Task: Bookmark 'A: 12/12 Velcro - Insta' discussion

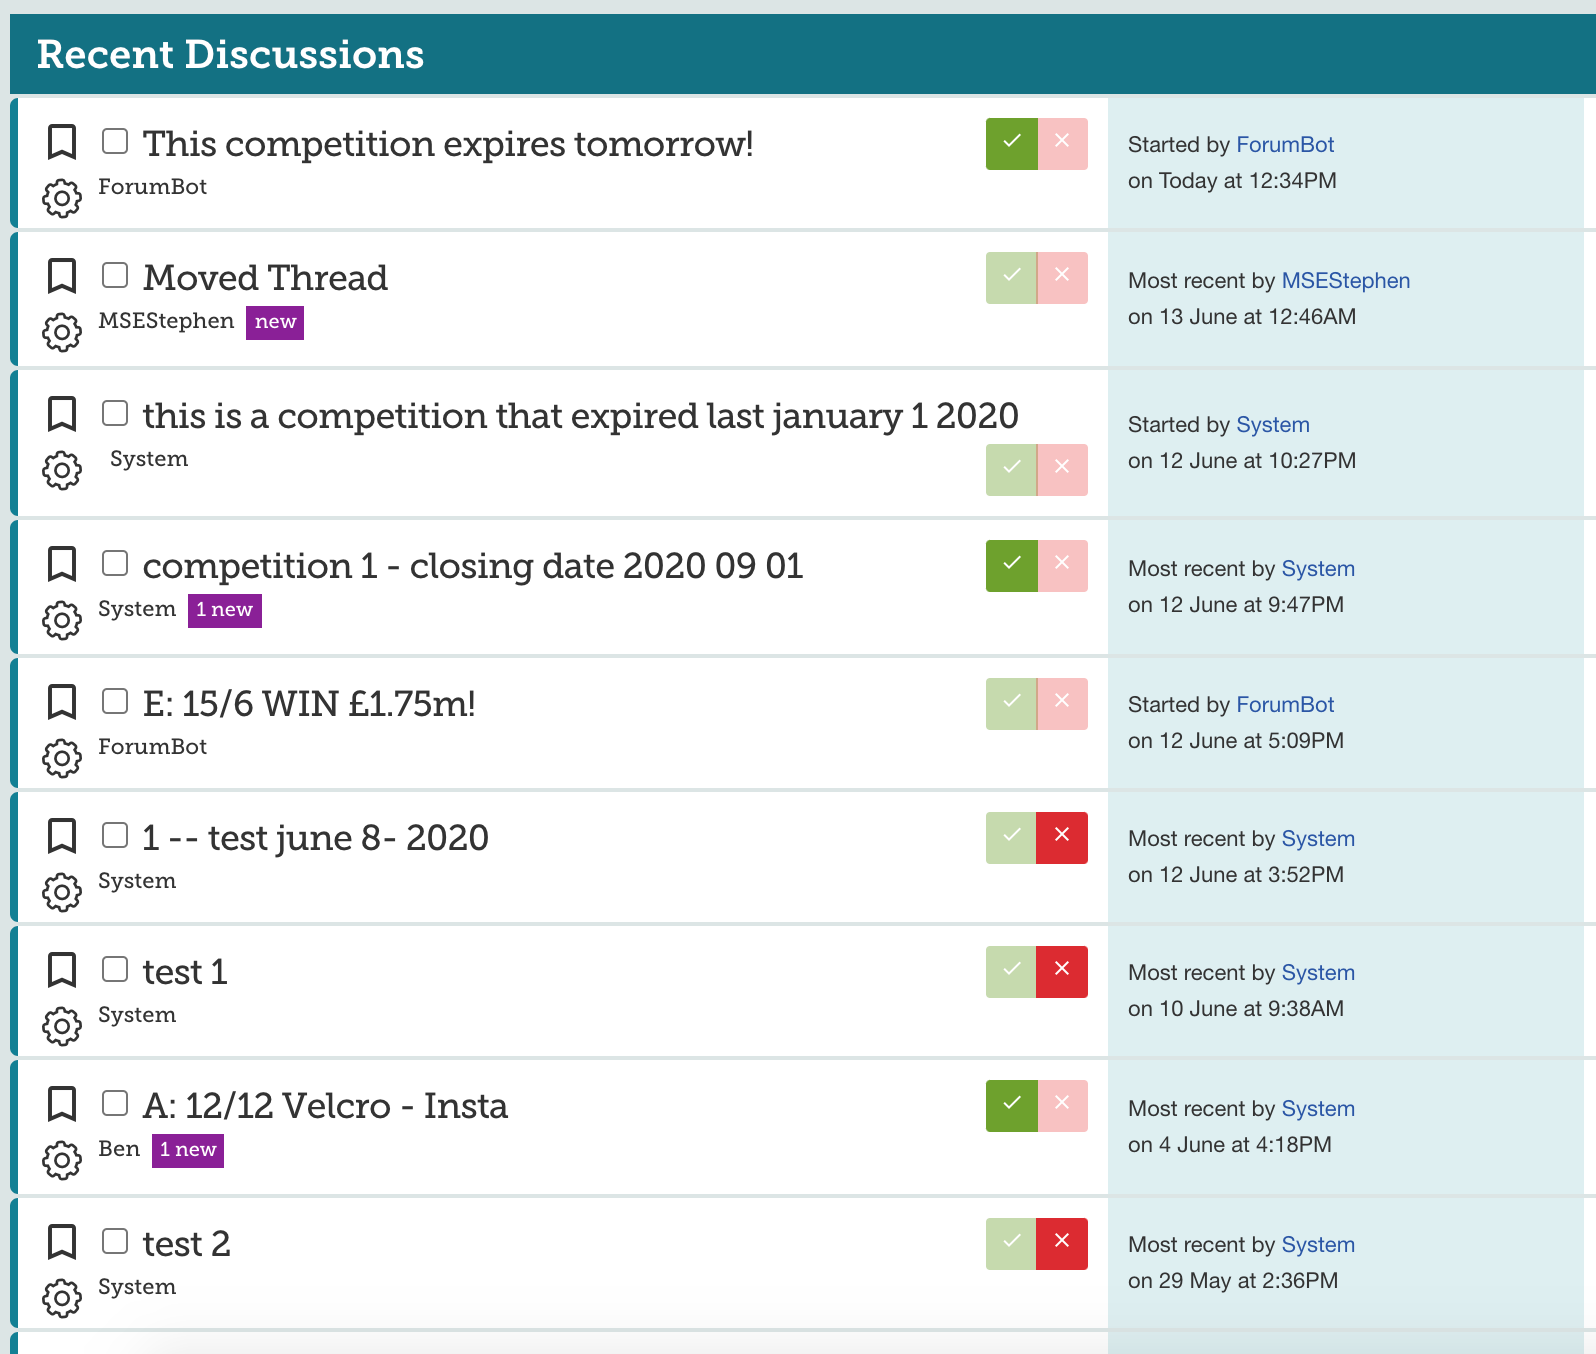Action: tap(62, 1104)
